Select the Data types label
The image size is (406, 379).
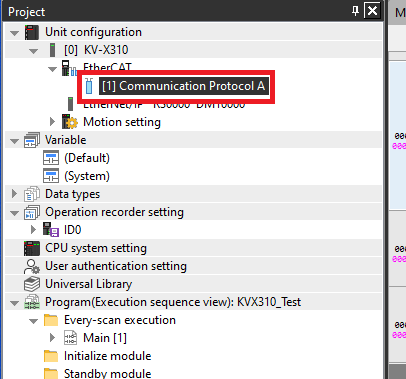[x=73, y=194]
